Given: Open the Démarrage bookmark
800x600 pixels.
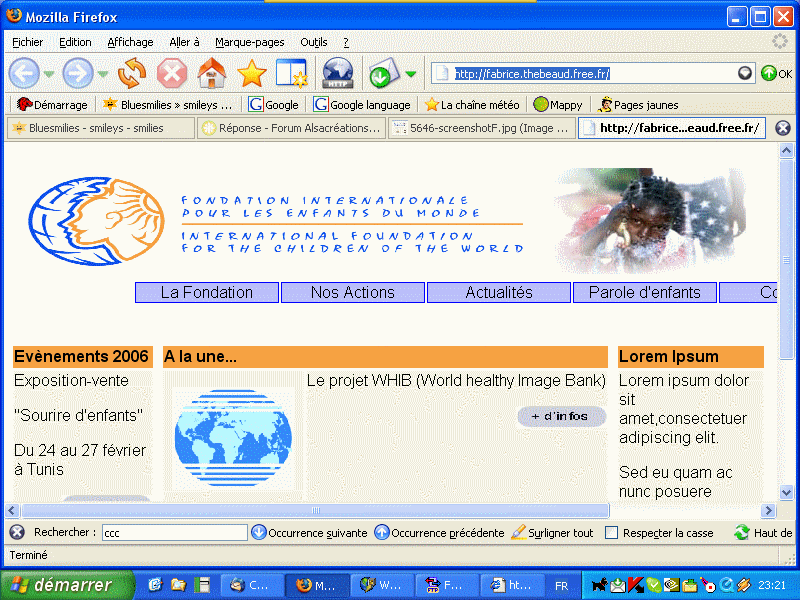Looking at the screenshot, I should tap(52, 105).
